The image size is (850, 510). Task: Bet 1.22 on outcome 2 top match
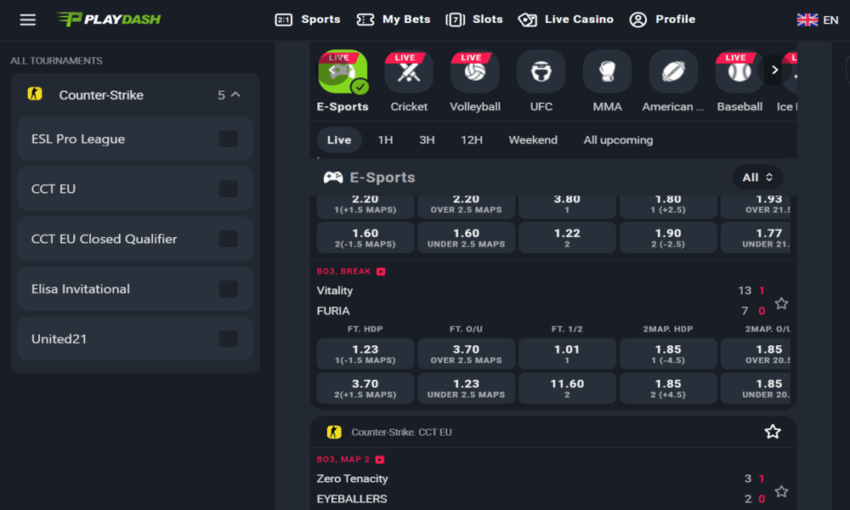tap(567, 237)
